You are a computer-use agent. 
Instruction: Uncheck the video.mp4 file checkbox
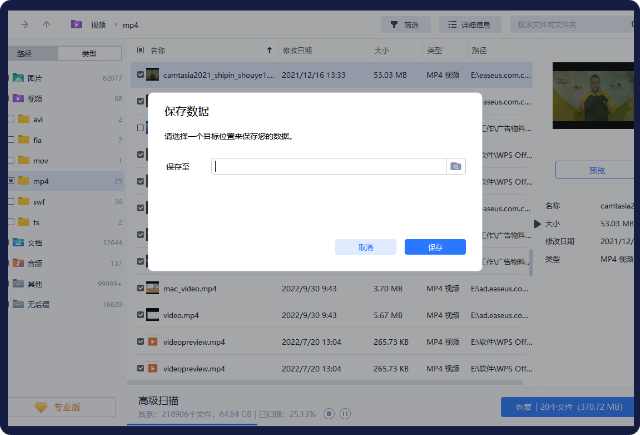click(140, 314)
